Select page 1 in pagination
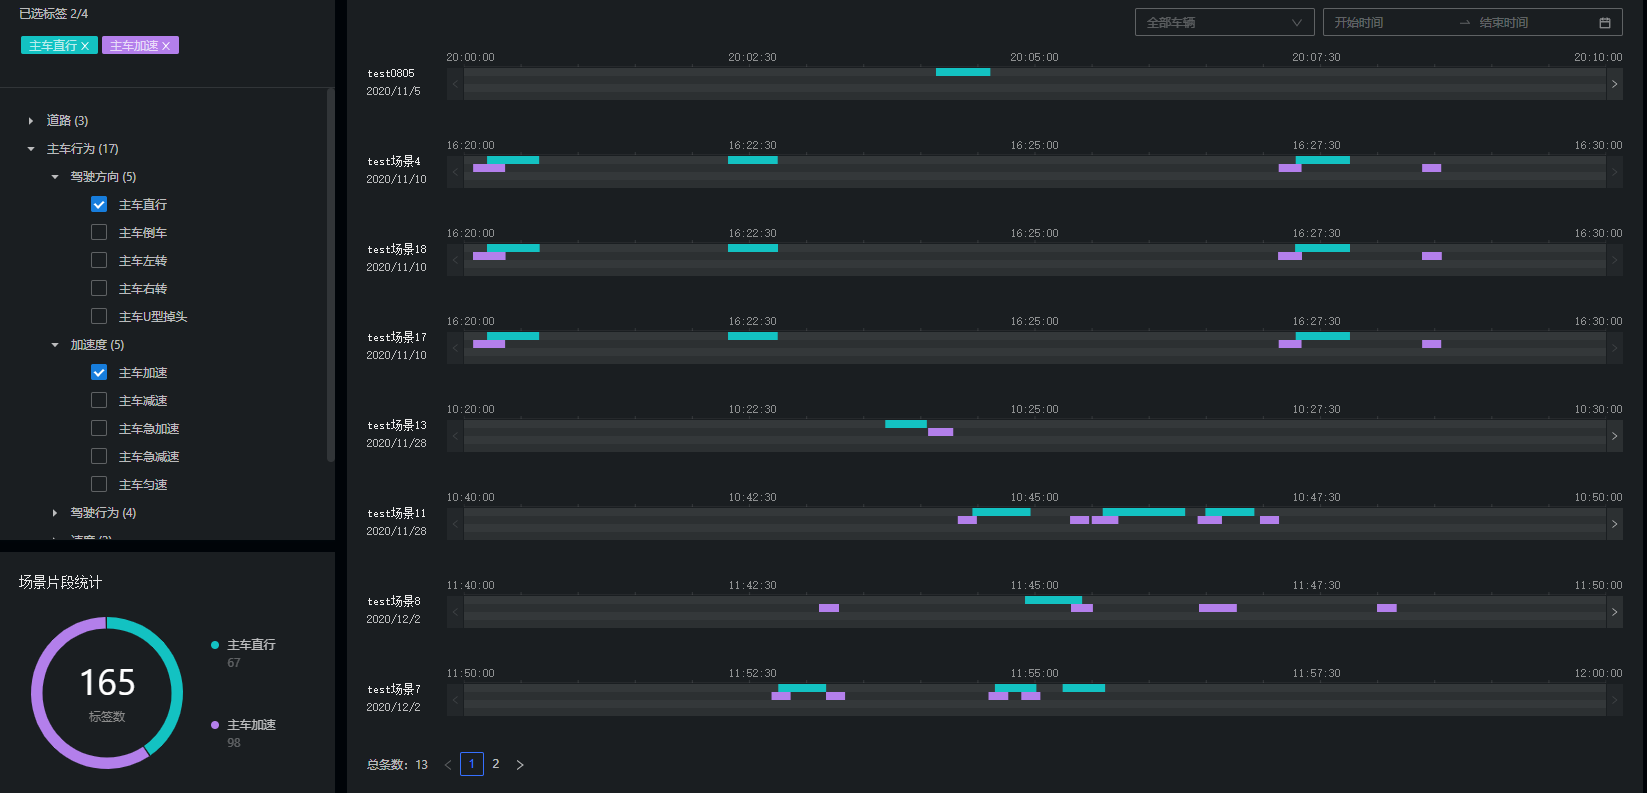Viewport: 1647px width, 793px height. pyautogui.click(x=472, y=764)
